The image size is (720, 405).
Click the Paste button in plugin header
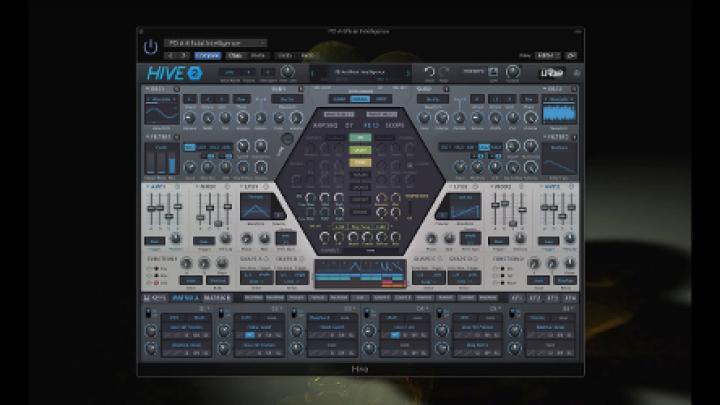pos(258,56)
